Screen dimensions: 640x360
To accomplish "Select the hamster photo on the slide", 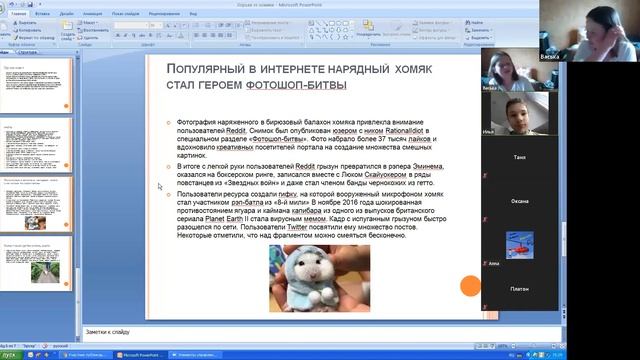I will (x=320, y=278).
